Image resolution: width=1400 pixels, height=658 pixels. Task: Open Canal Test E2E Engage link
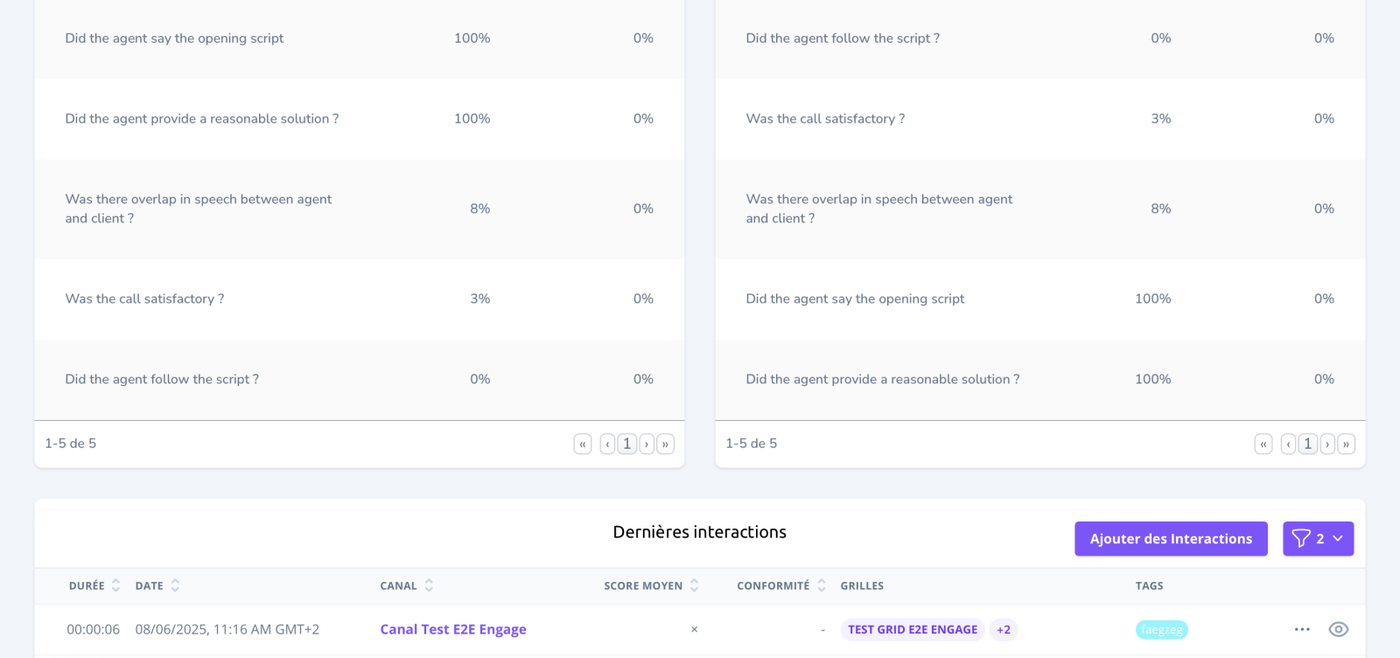(453, 629)
